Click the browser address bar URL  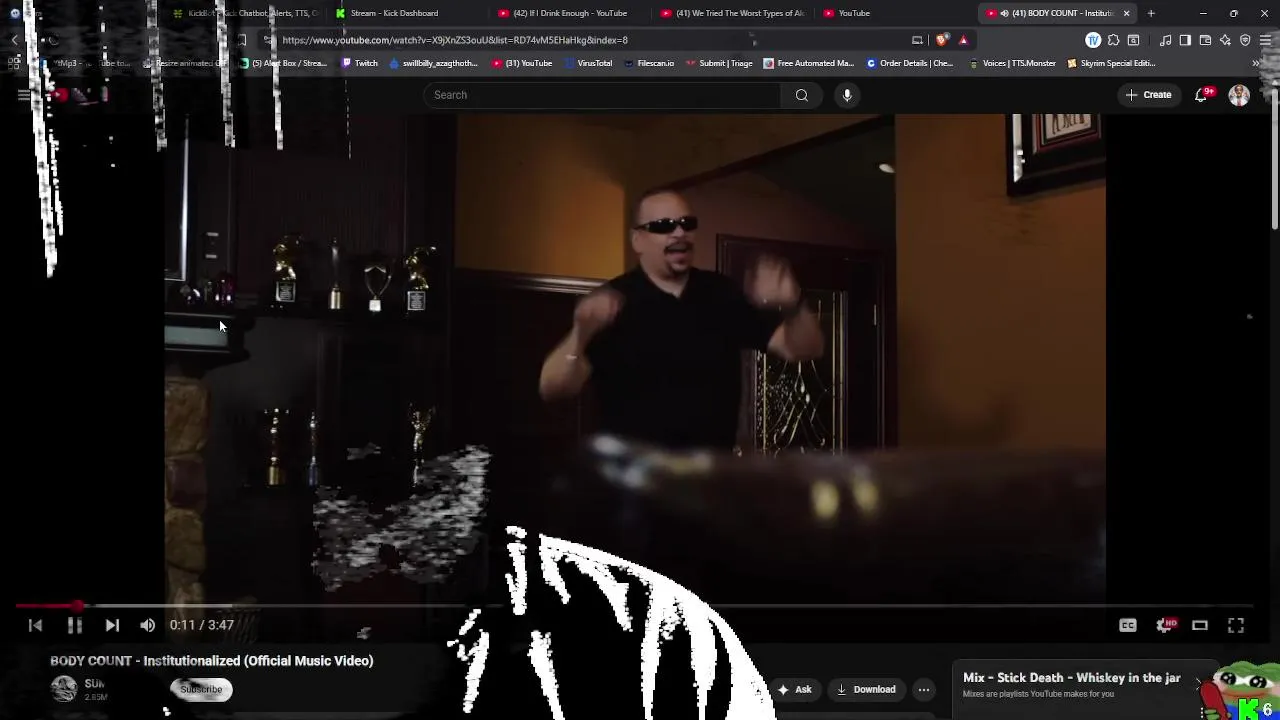(x=455, y=40)
